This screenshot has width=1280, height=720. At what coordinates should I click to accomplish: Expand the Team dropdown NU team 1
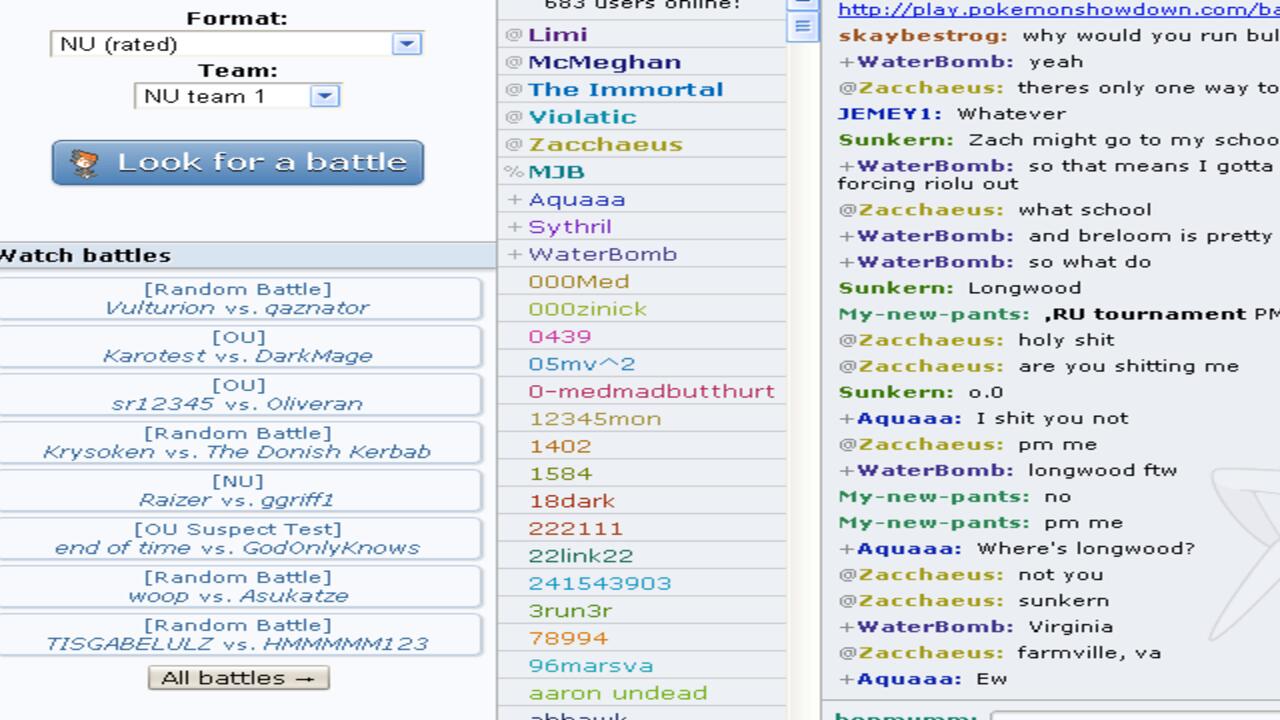click(237, 96)
